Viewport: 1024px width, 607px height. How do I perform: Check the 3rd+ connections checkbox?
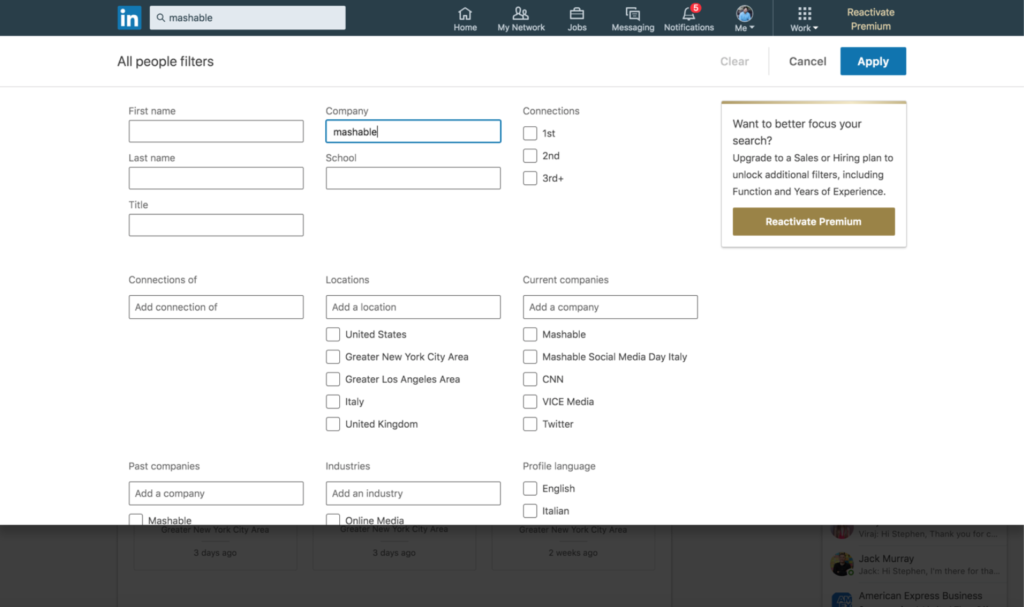click(530, 178)
